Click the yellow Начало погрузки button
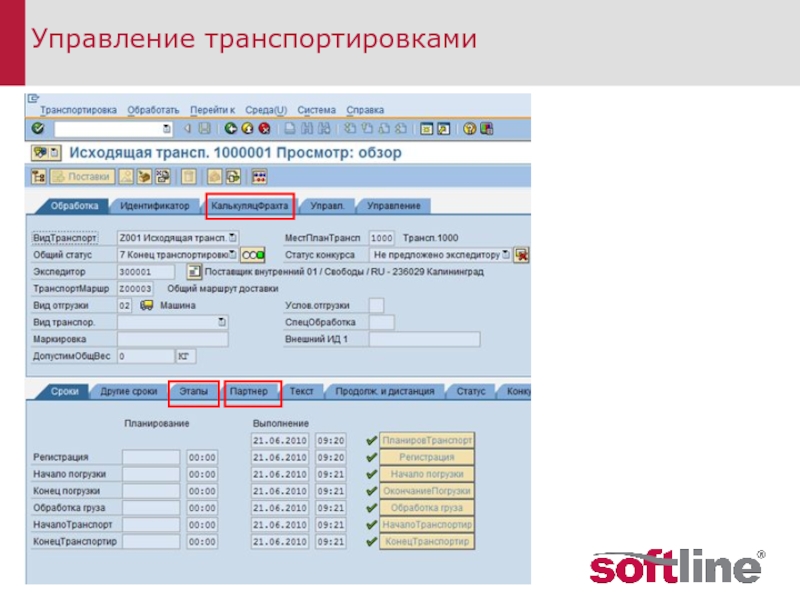 tap(427, 474)
